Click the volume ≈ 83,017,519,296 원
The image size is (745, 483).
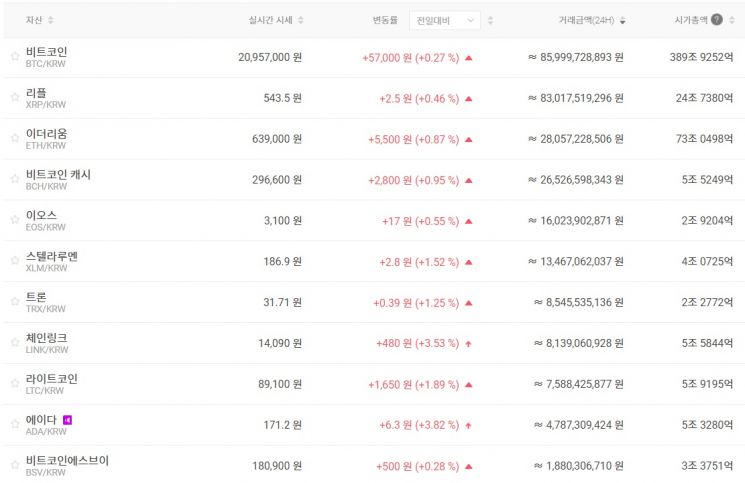pyautogui.click(x=576, y=98)
